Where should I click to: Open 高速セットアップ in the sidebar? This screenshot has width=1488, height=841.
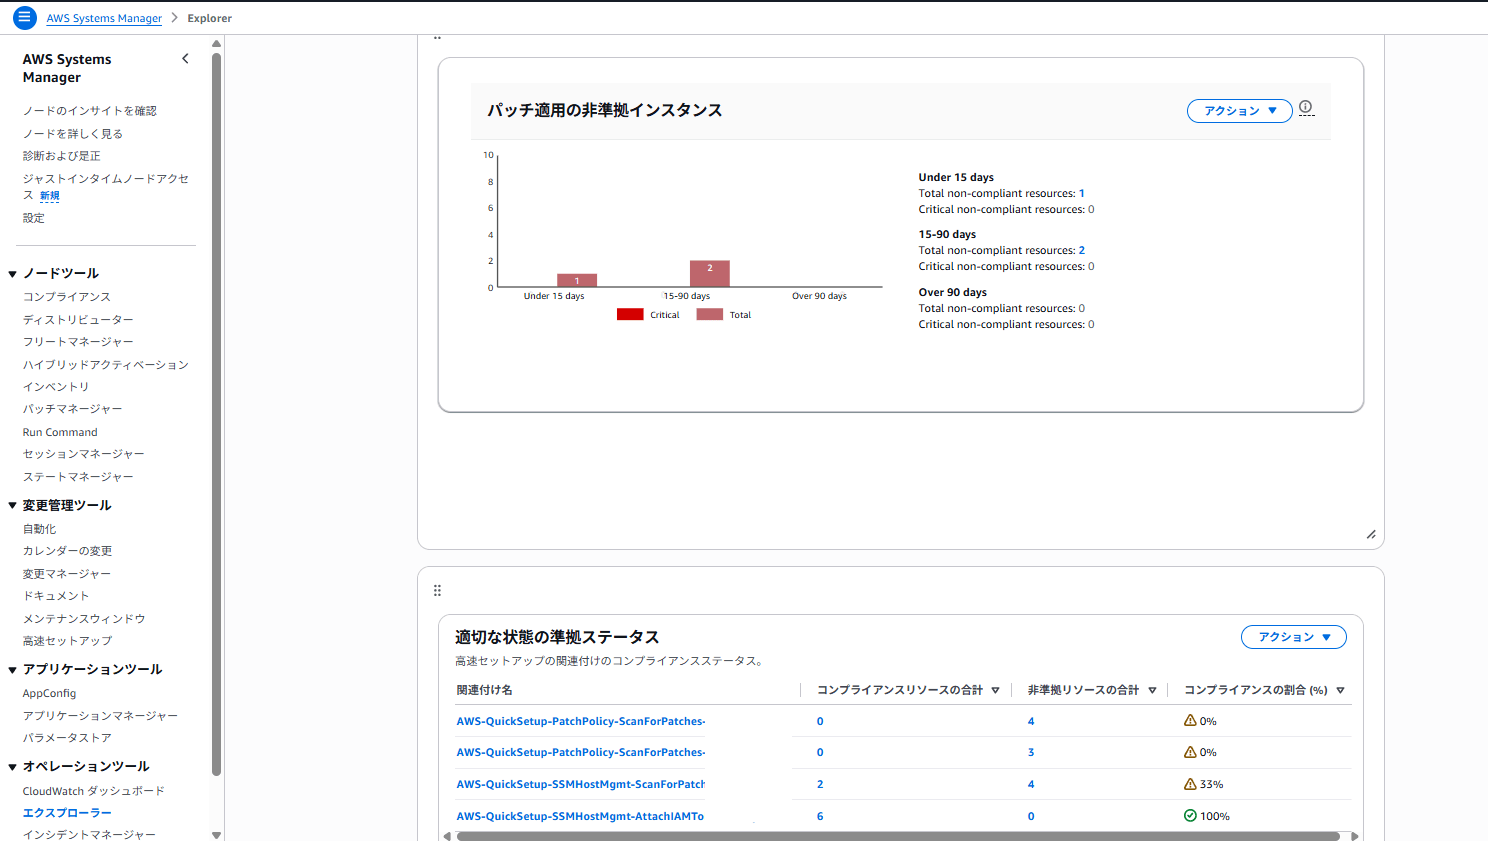67,641
